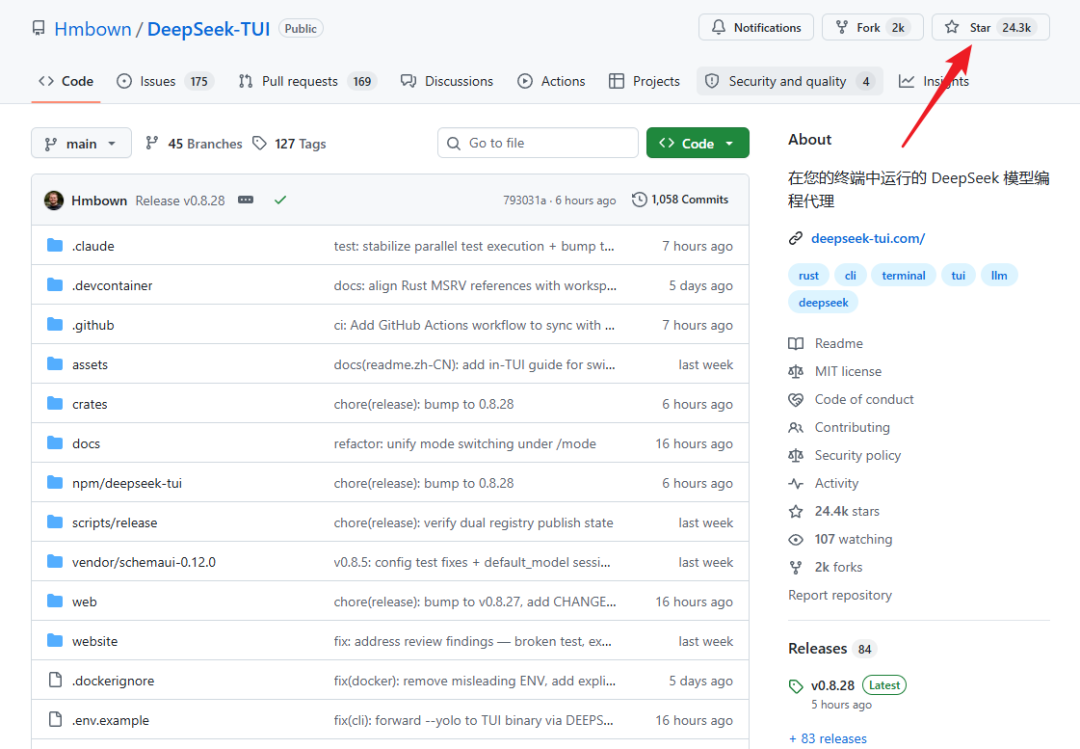This screenshot has width=1080, height=749.
Task: Click Report repository link
Action: click(840, 595)
